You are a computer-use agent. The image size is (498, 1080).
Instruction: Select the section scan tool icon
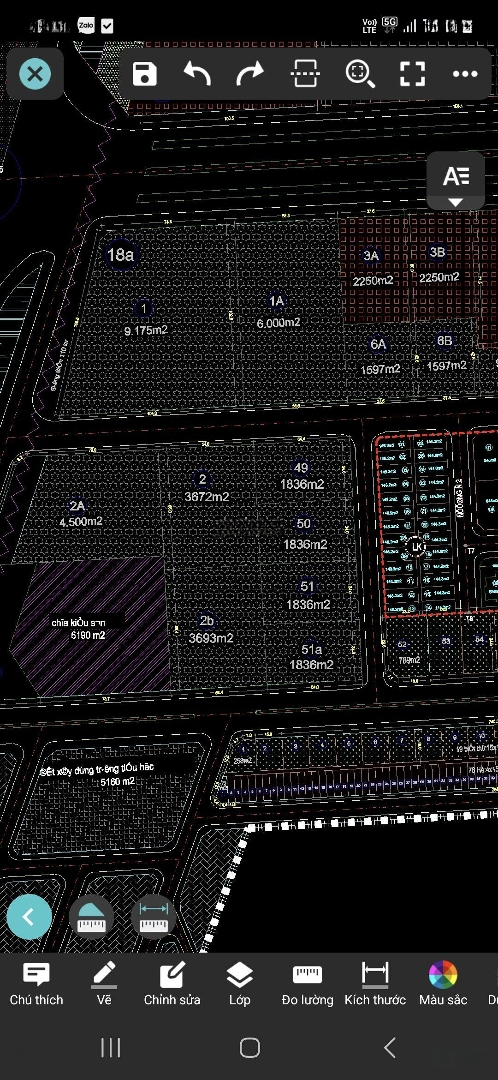(x=306, y=73)
